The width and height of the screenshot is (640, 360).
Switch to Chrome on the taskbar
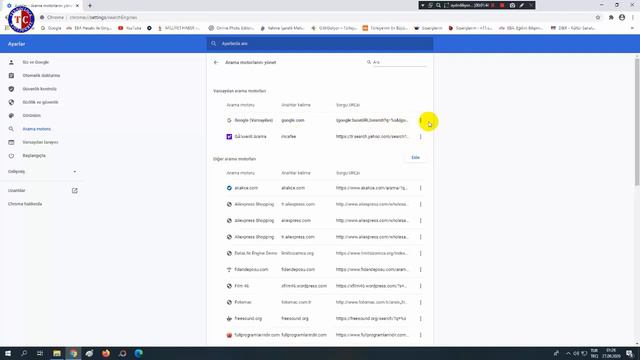tap(73, 353)
